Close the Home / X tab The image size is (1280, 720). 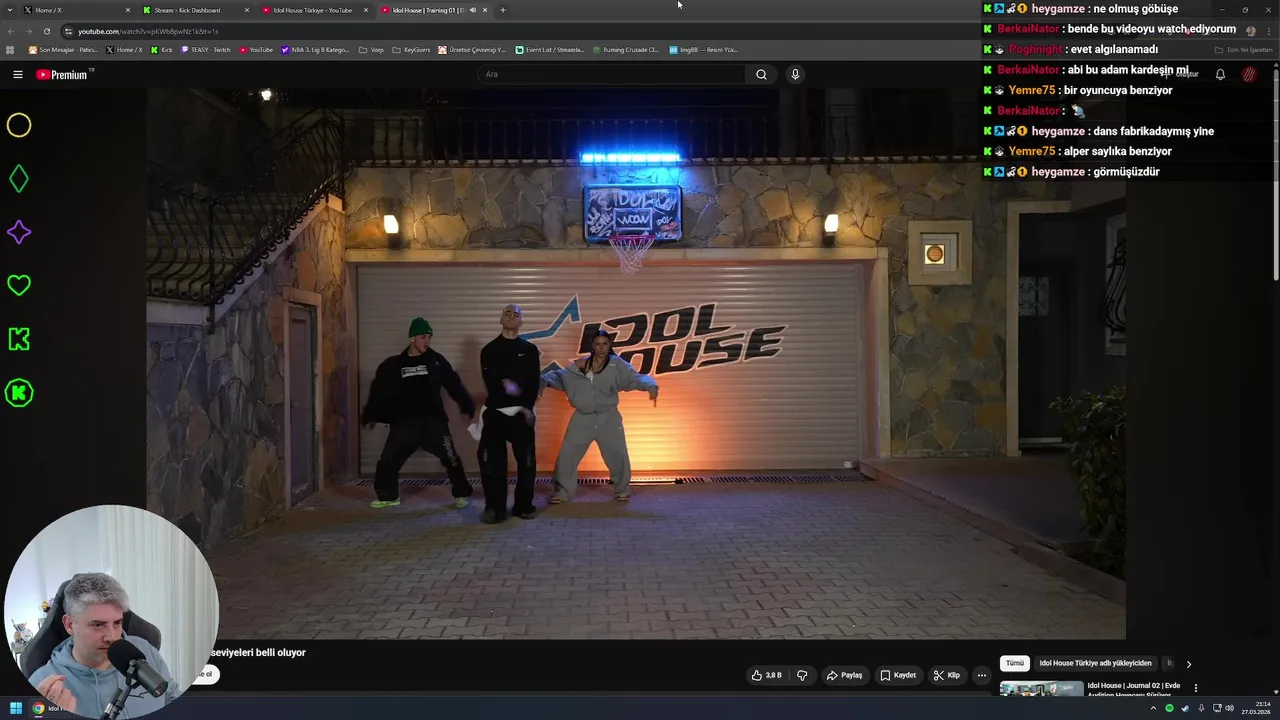pyautogui.click(x=128, y=10)
